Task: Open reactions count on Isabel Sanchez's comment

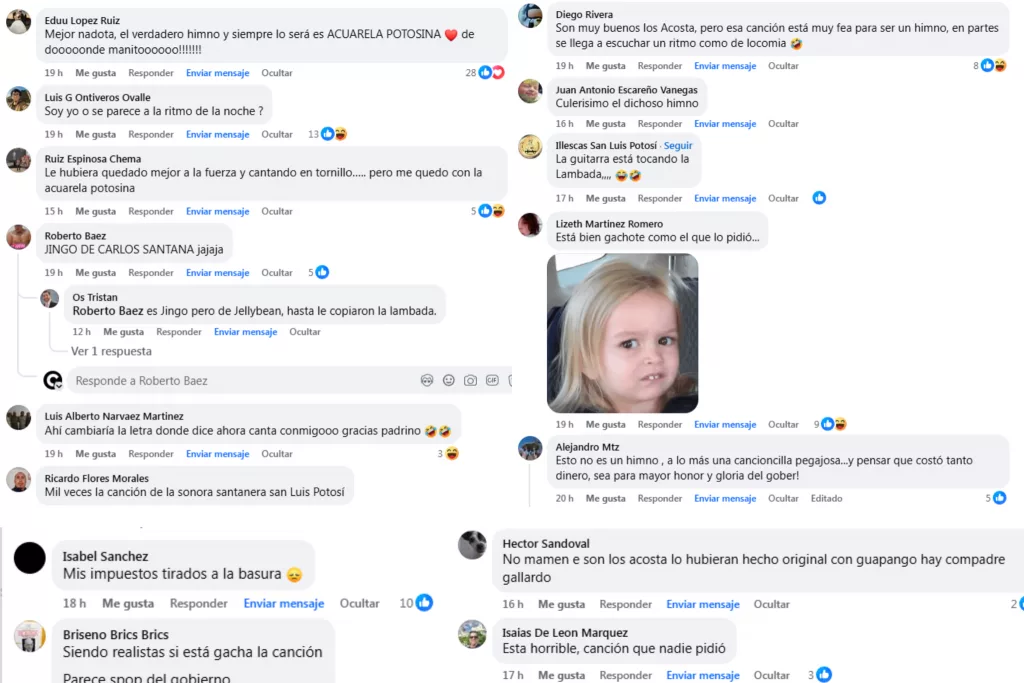Action: coord(416,603)
